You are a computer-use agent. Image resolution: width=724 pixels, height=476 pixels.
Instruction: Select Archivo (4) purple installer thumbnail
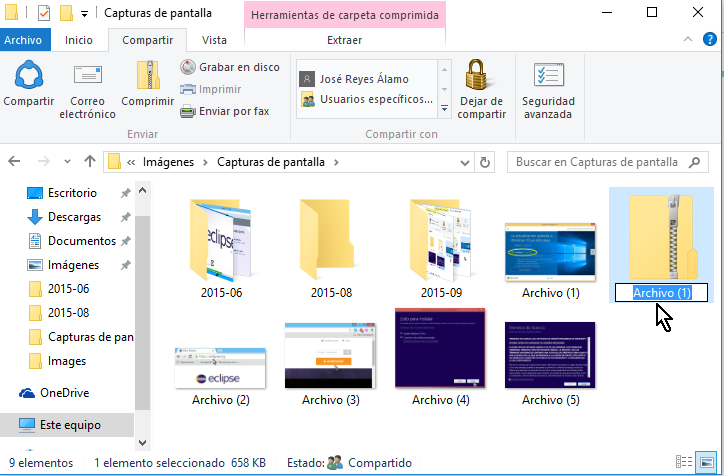tap(440, 348)
